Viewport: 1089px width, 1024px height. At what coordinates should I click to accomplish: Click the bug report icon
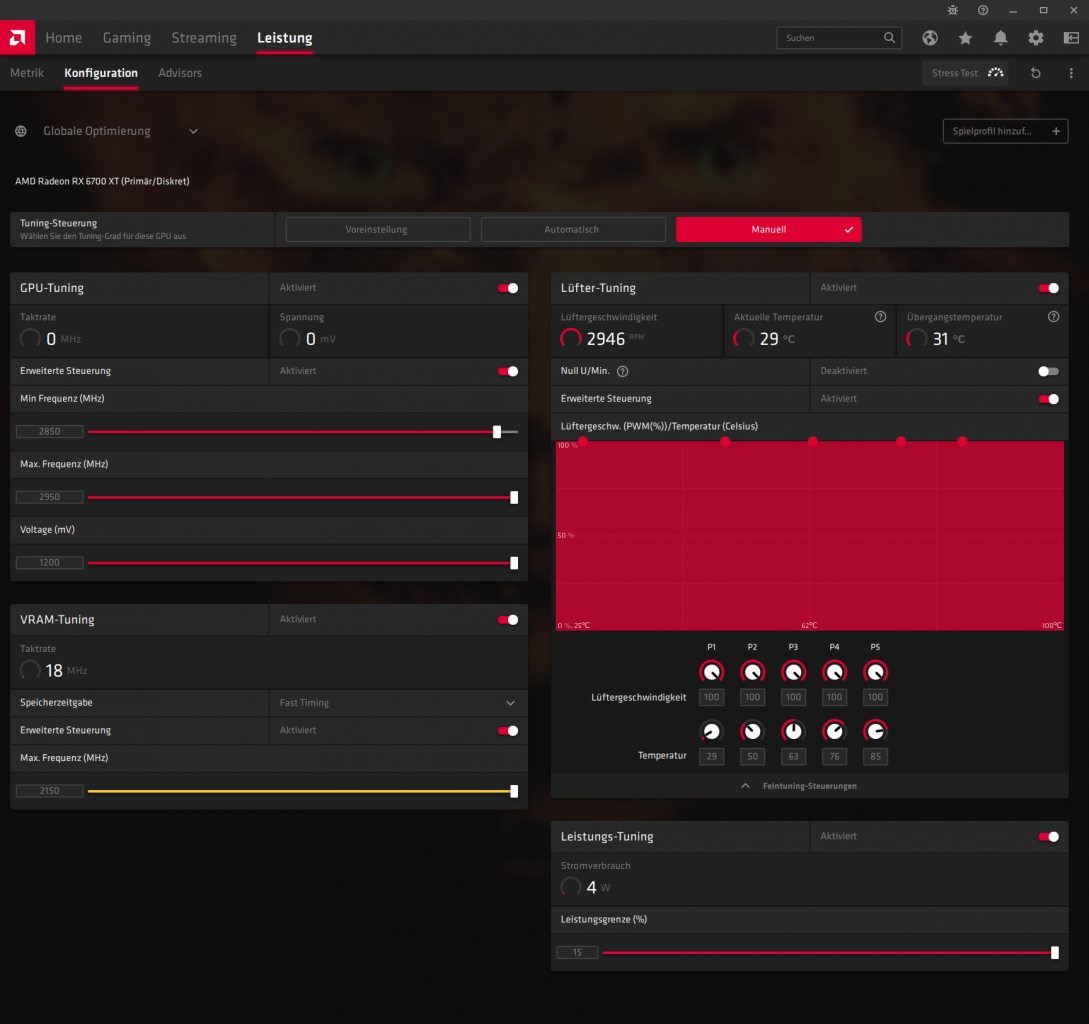(x=953, y=10)
